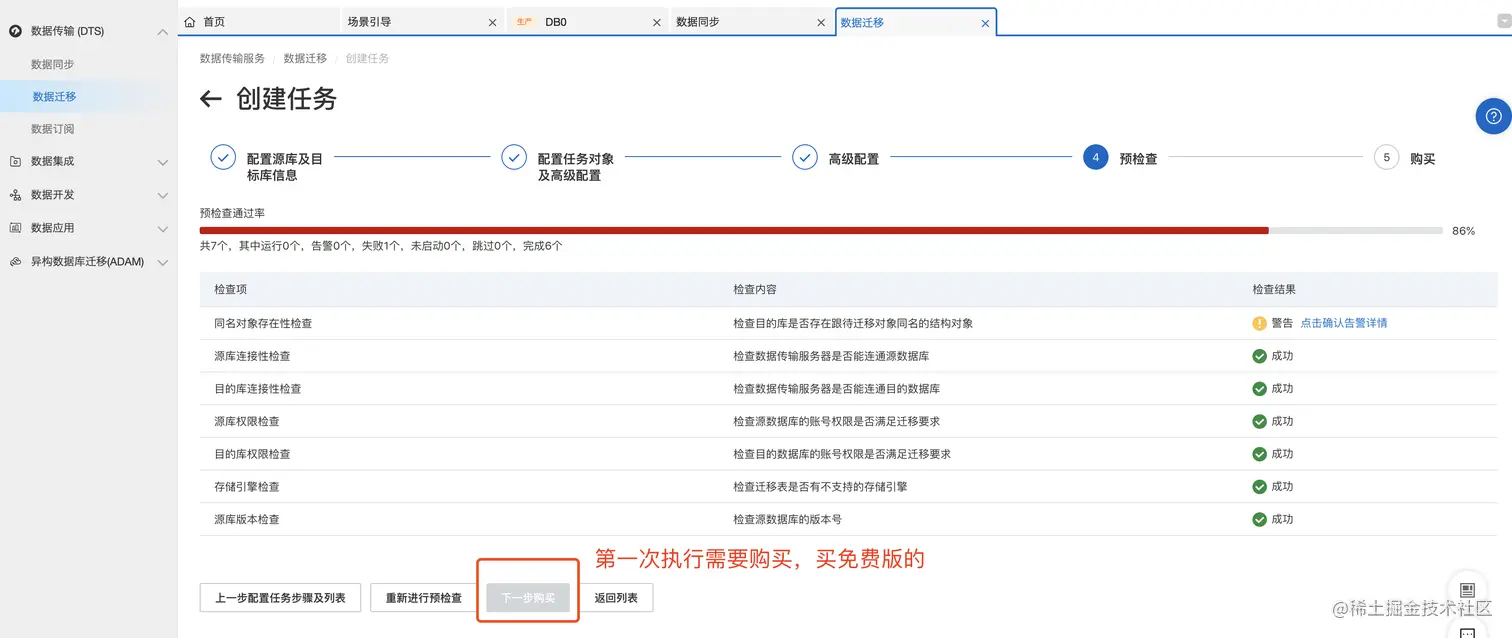The image size is (1512, 638).
Task: Click step 3 check circle 高级配置
Action: pos(805,158)
